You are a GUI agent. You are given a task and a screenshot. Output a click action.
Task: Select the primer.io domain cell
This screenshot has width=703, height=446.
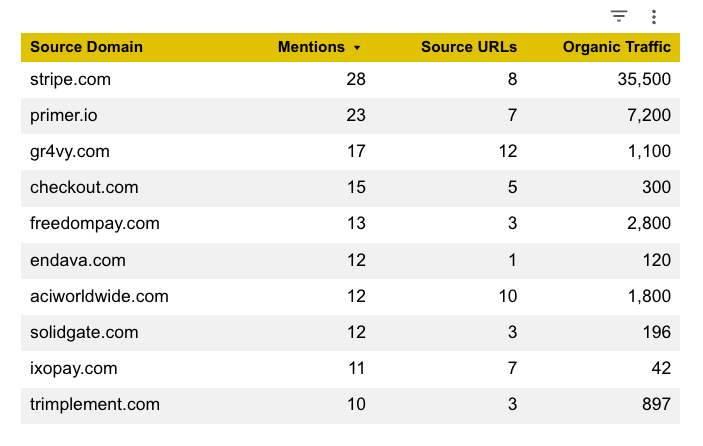[x=63, y=115]
